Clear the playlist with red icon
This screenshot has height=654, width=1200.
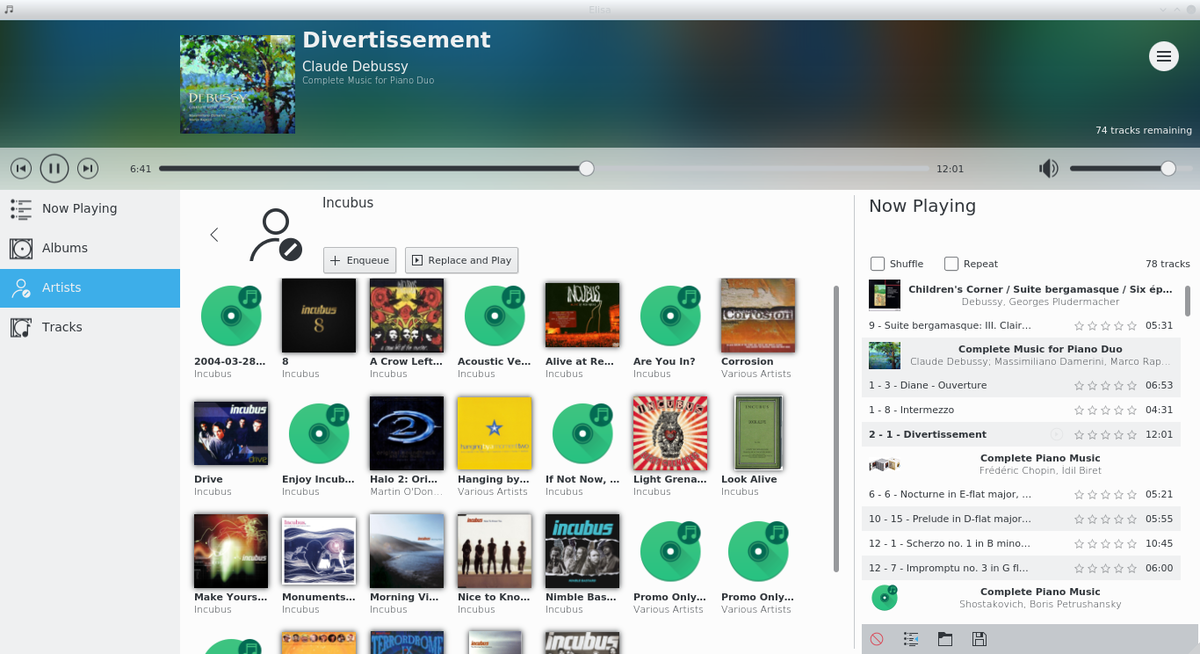[877, 639]
